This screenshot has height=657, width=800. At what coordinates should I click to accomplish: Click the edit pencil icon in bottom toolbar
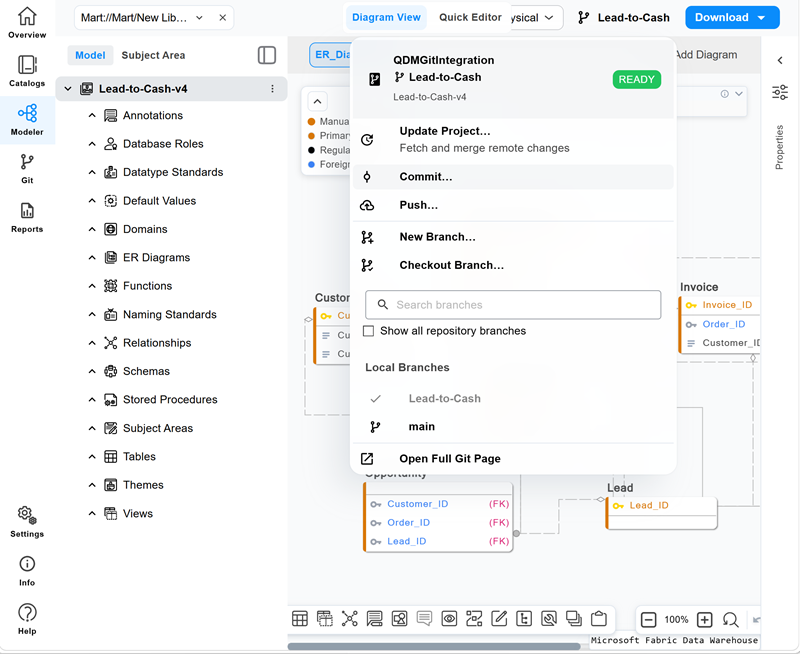click(x=499, y=619)
